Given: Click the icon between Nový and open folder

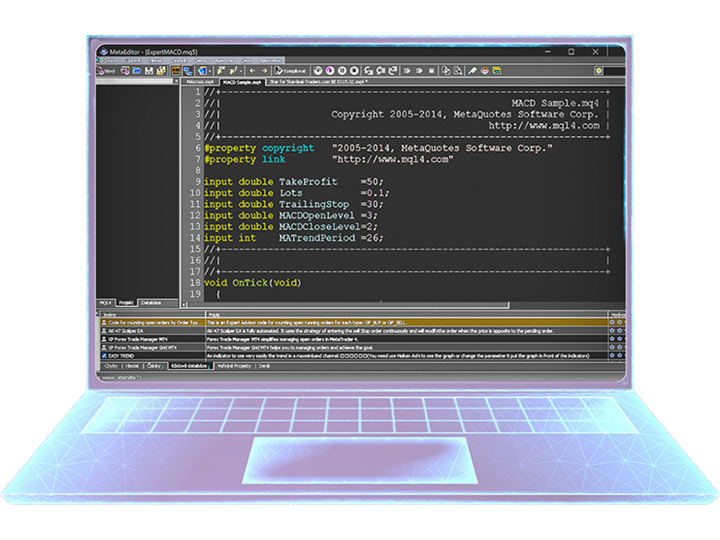Looking at the screenshot, I should click(125, 71).
